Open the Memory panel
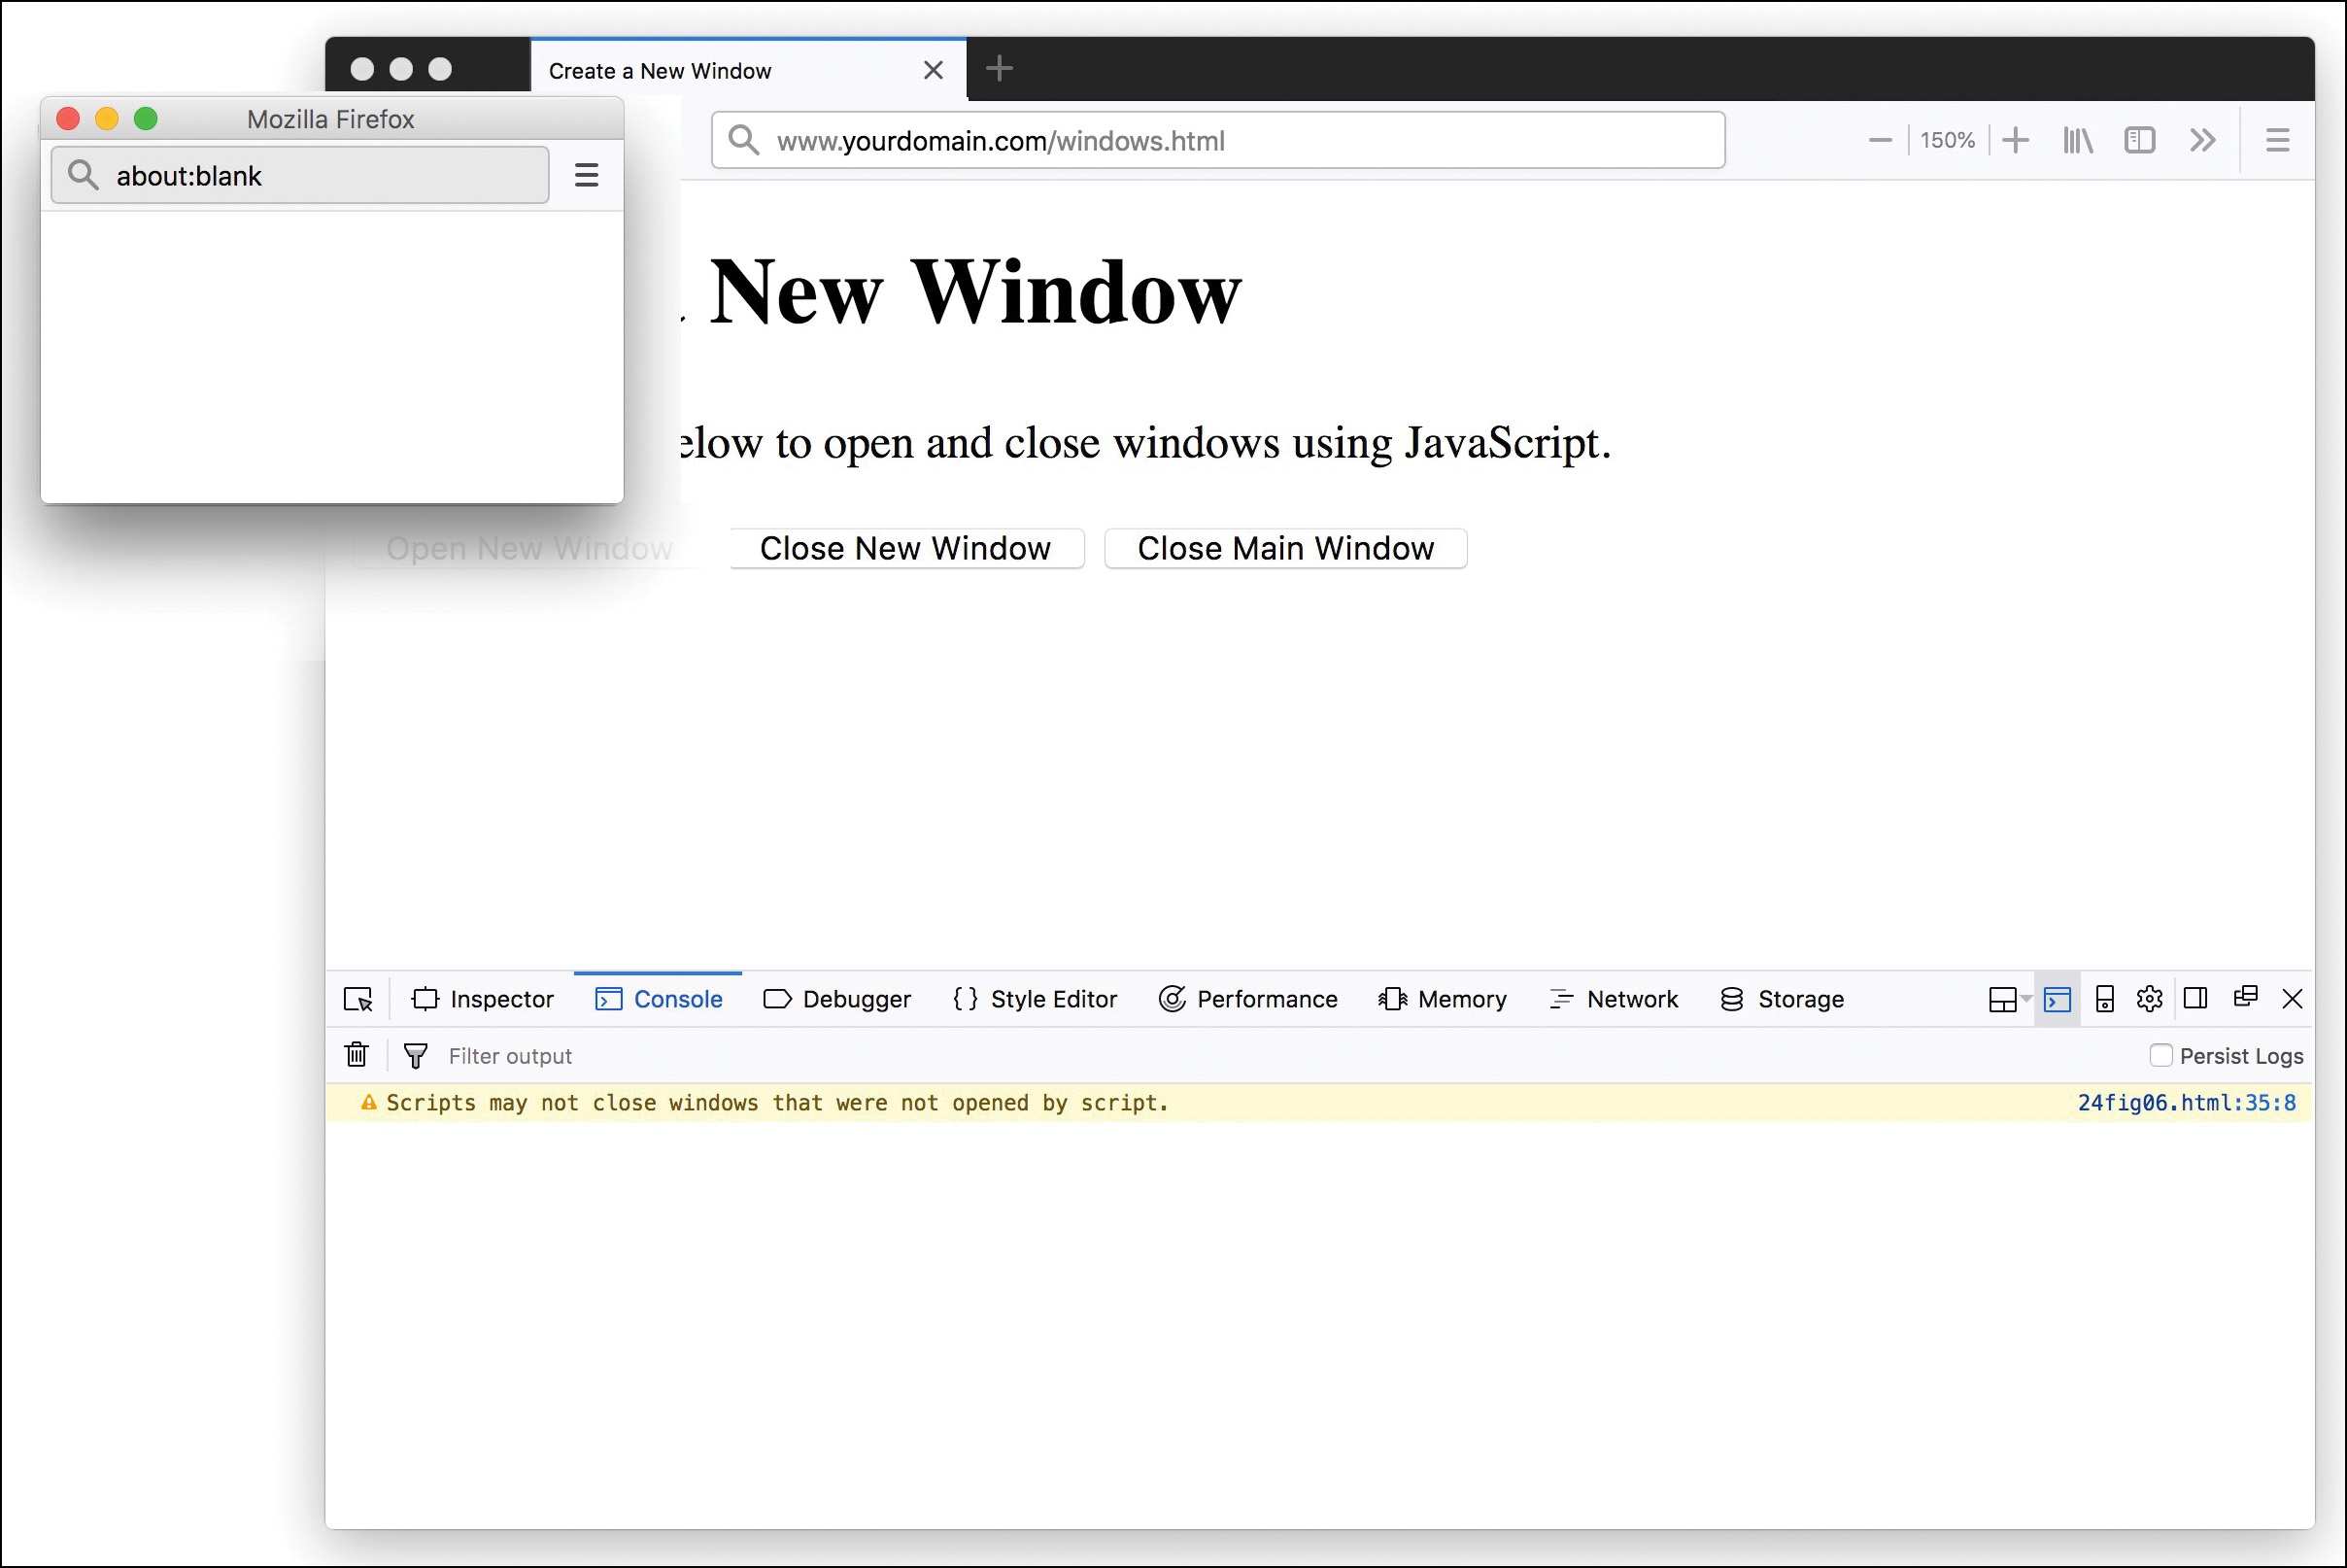Image resolution: width=2347 pixels, height=1568 pixels. point(1443,998)
